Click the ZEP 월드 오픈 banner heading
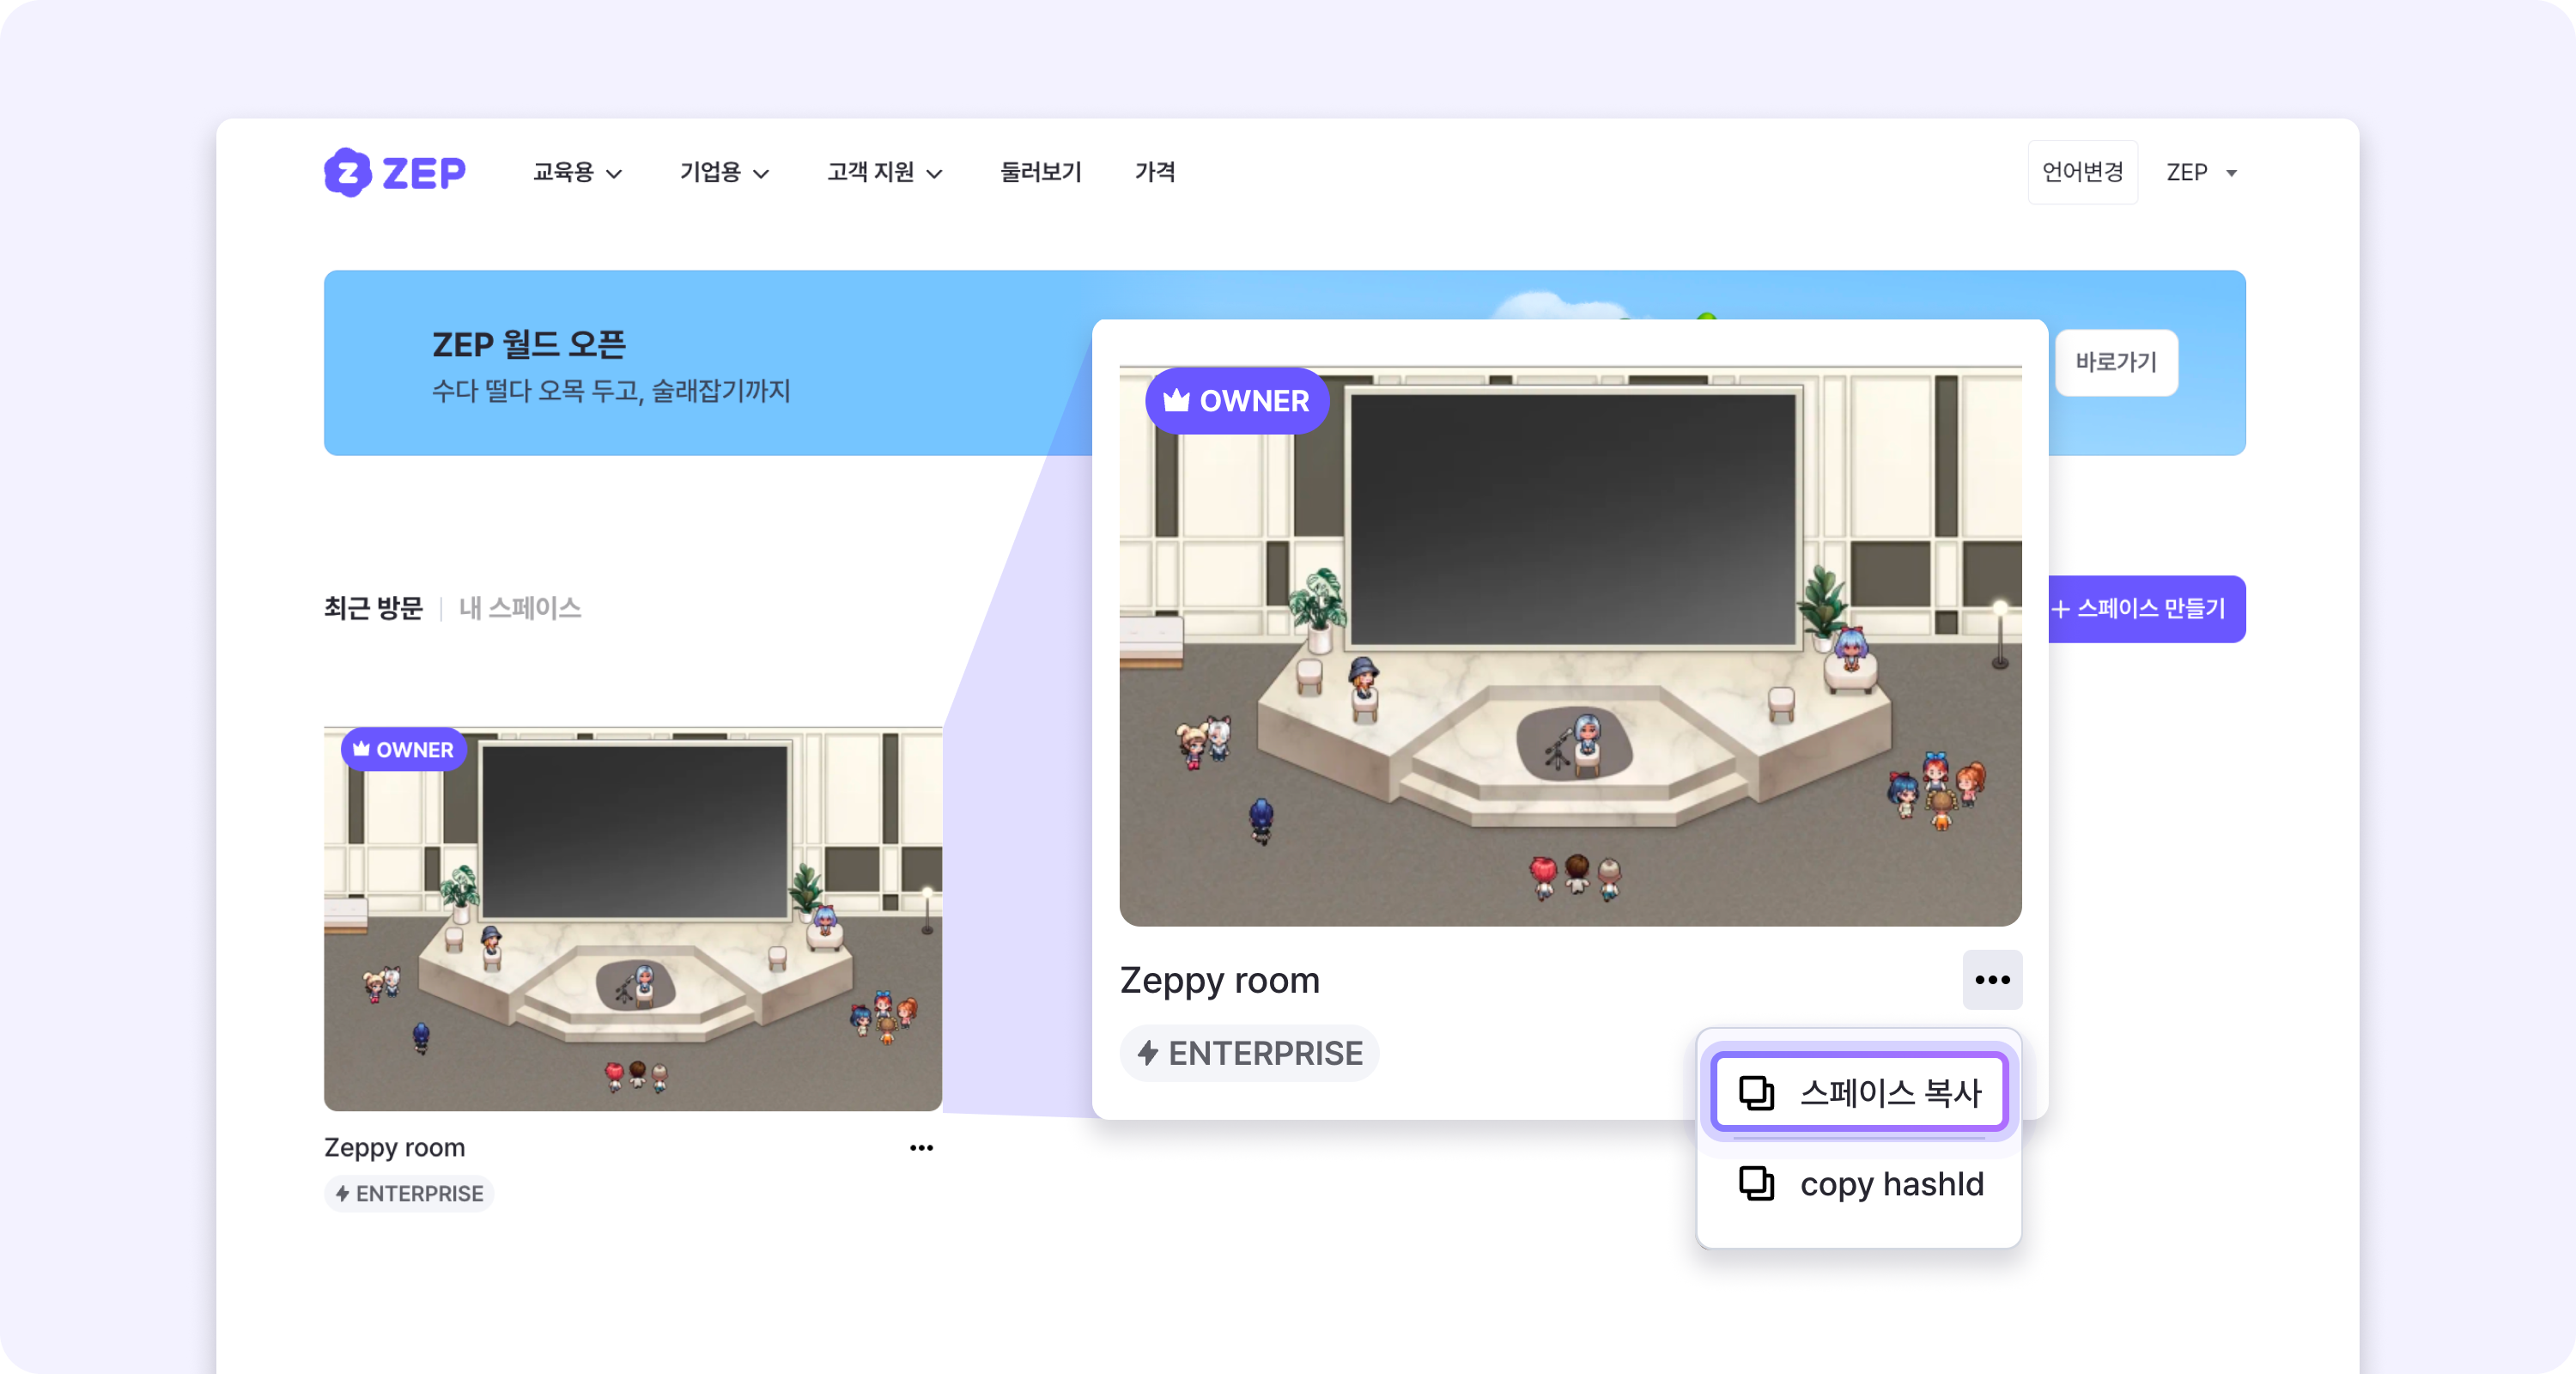The height and width of the screenshot is (1374, 2576). click(528, 345)
